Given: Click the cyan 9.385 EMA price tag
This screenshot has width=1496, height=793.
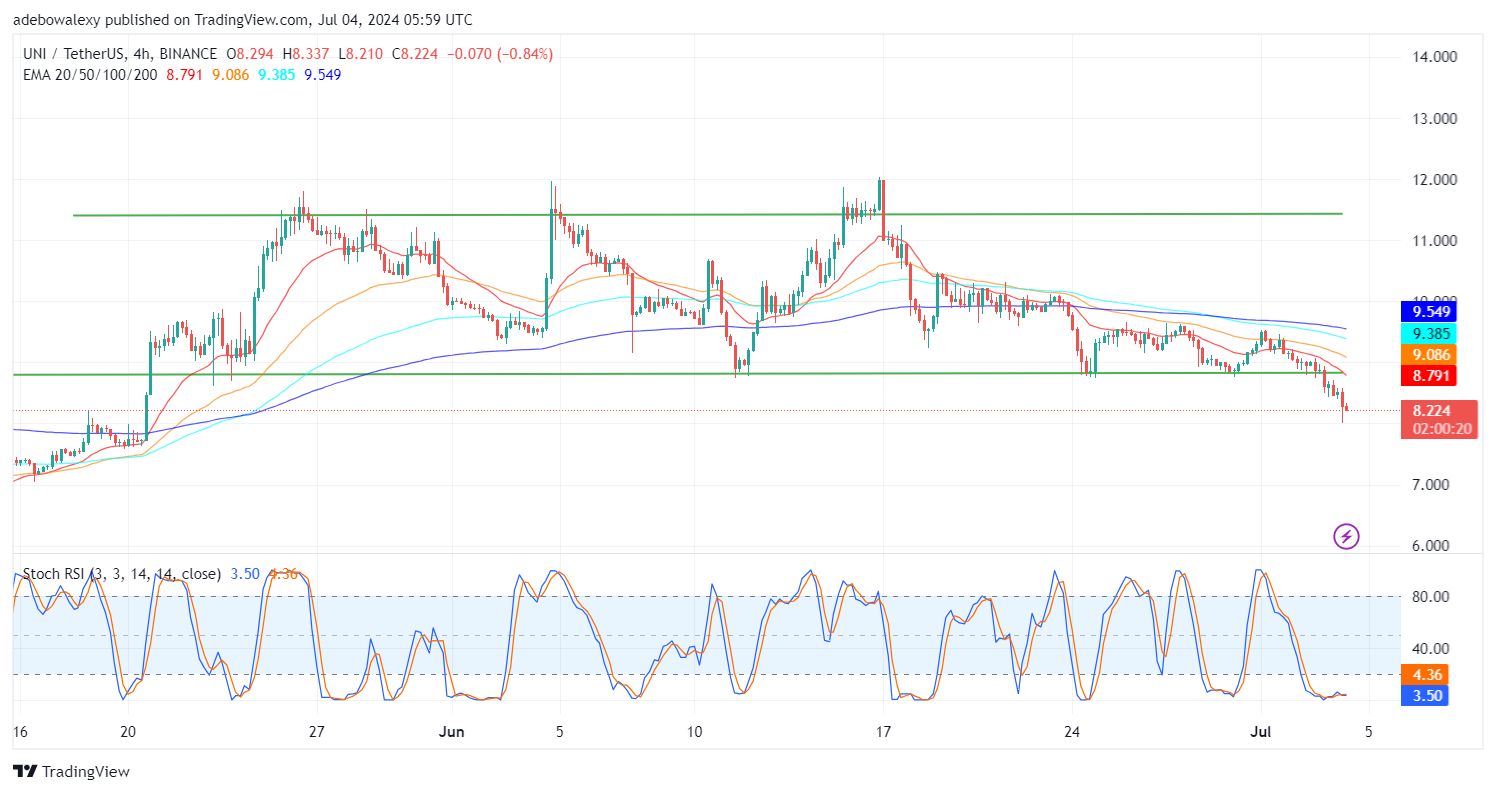Looking at the screenshot, I should [1428, 333].
